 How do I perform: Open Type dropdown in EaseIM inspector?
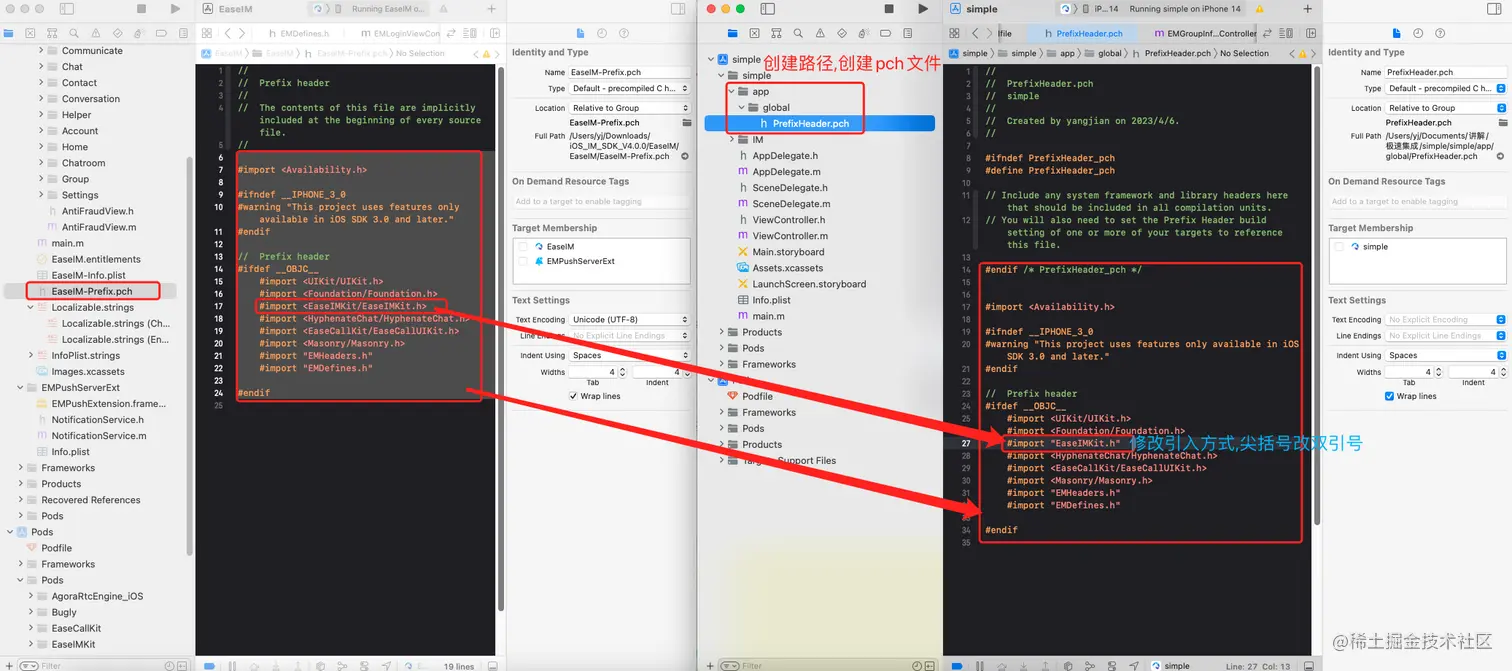pyautogui.click(x=629, y=88)
